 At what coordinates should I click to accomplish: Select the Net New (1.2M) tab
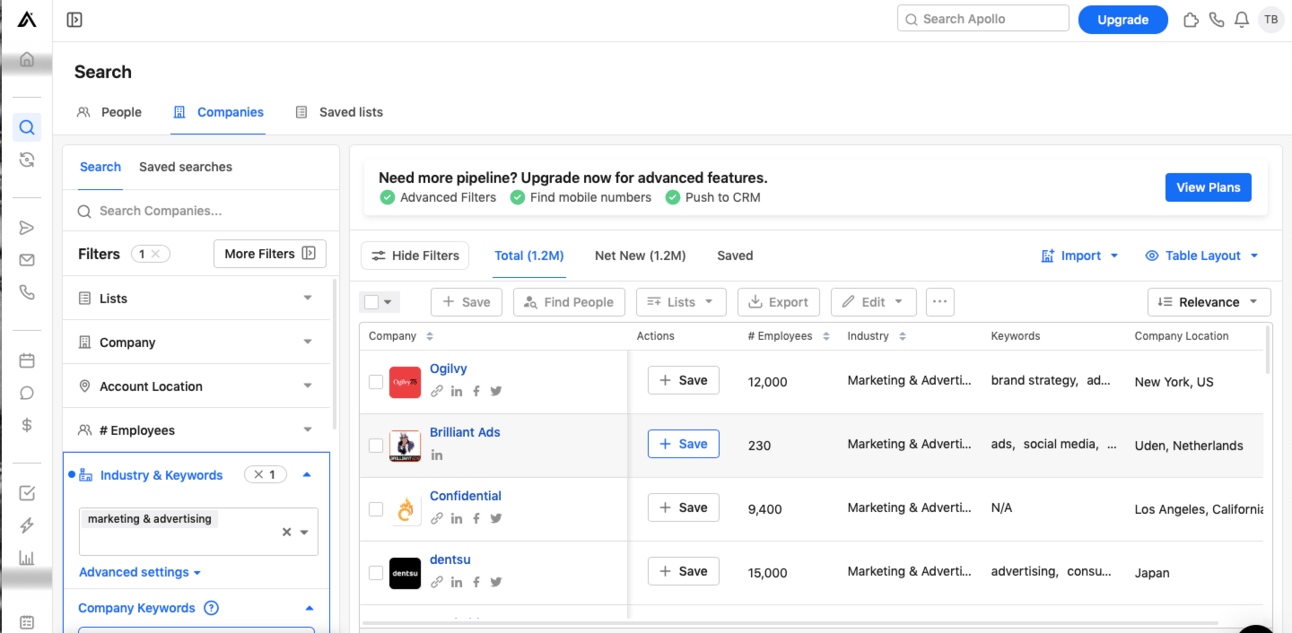click(x=640, y=256)
